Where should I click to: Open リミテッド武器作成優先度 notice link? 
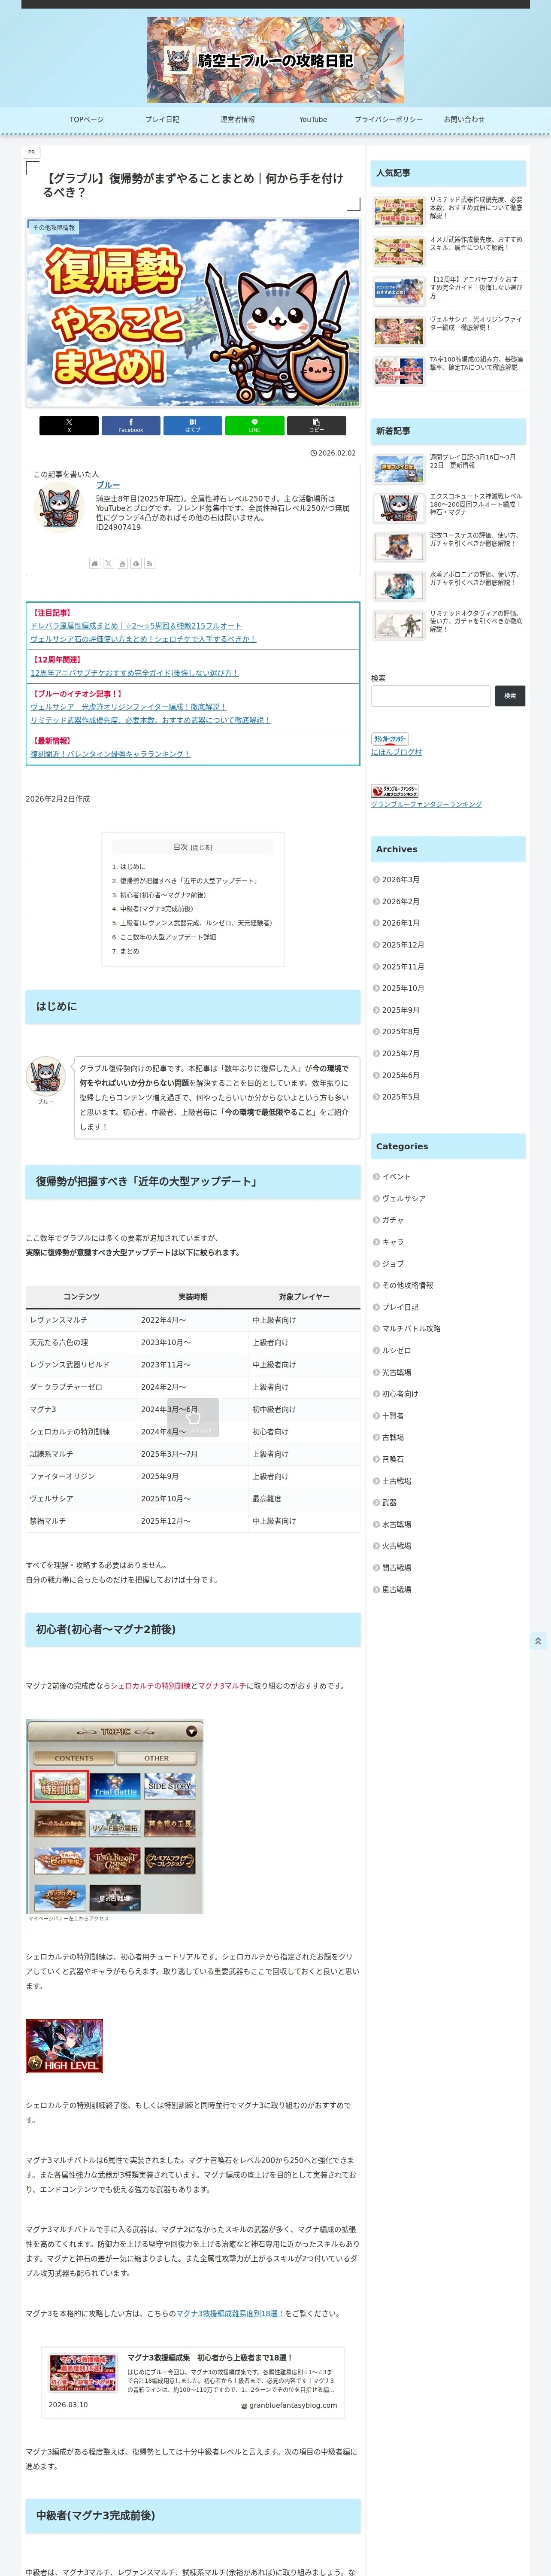point(150,720)
